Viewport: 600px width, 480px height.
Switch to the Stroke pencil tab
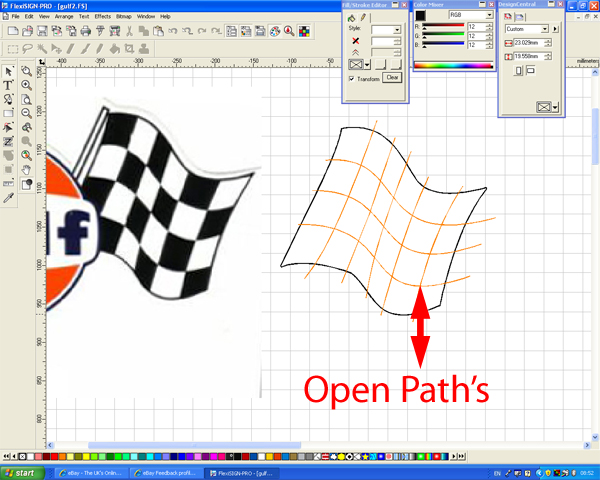tap(363, 17)
